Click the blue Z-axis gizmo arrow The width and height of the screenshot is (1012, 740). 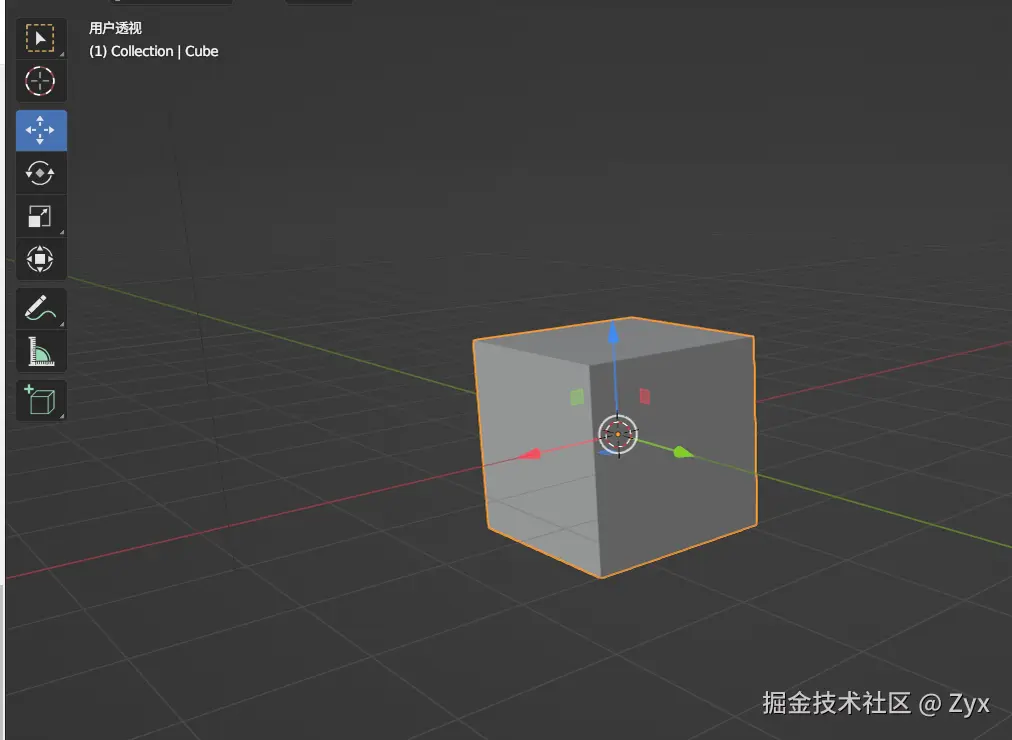(x=613, y=335)
